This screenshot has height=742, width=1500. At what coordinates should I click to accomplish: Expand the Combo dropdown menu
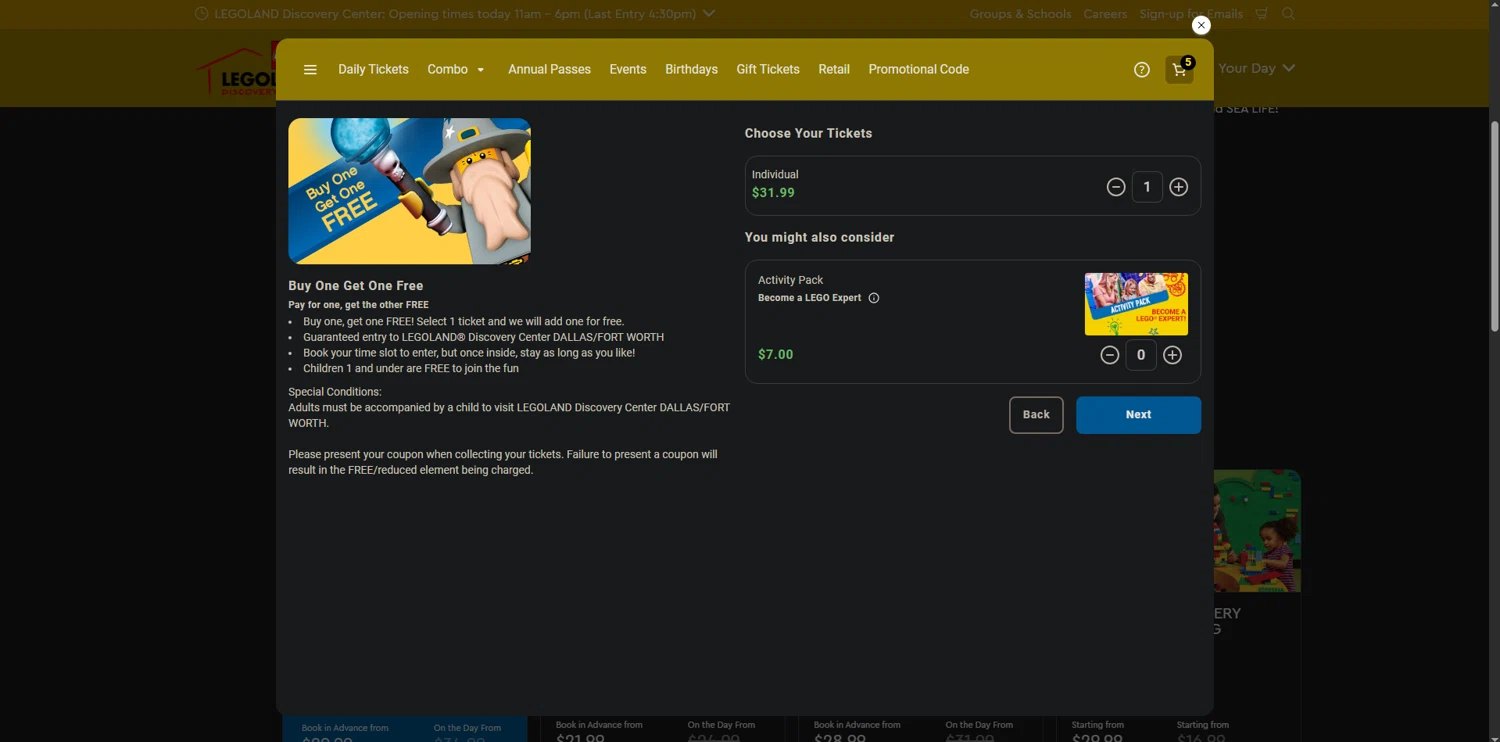456,70
